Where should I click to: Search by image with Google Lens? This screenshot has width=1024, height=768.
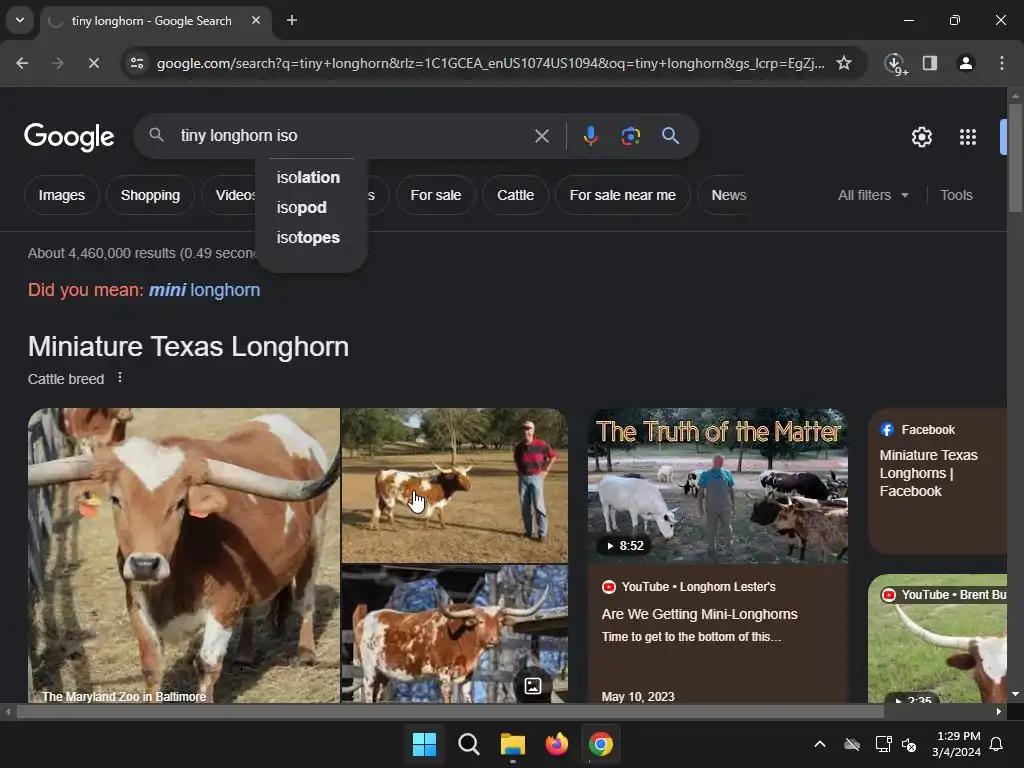pyautogui.click(x=630, y=136)
